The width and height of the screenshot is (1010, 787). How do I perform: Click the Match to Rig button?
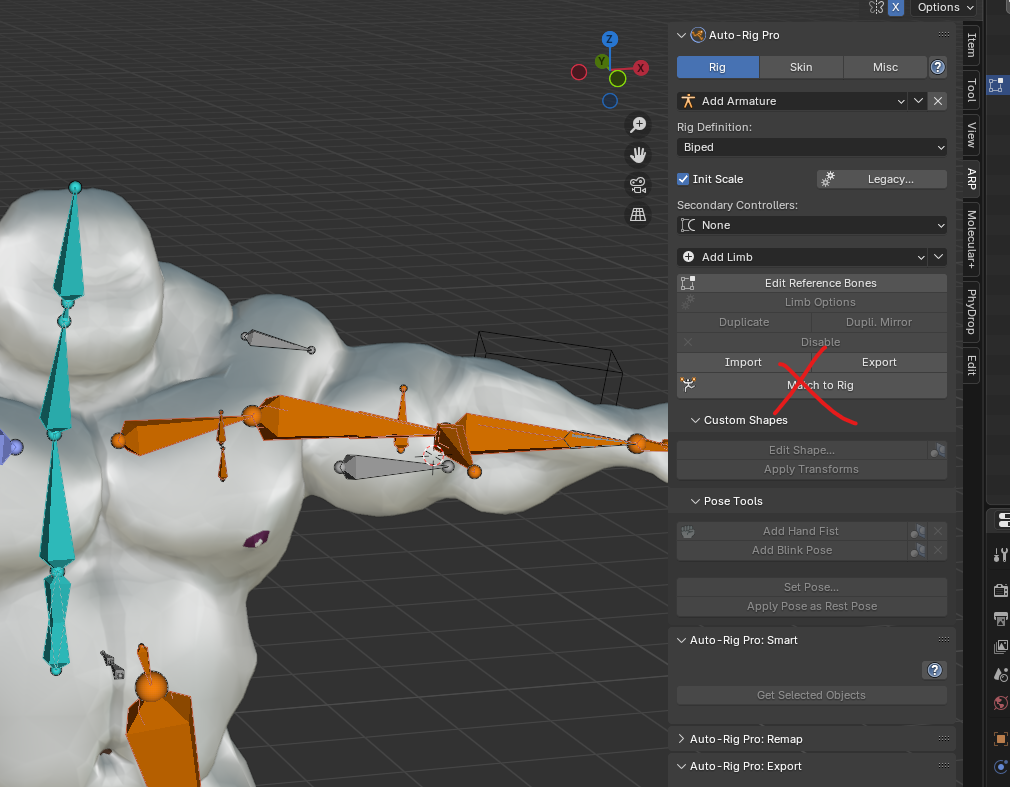point(812,385)
